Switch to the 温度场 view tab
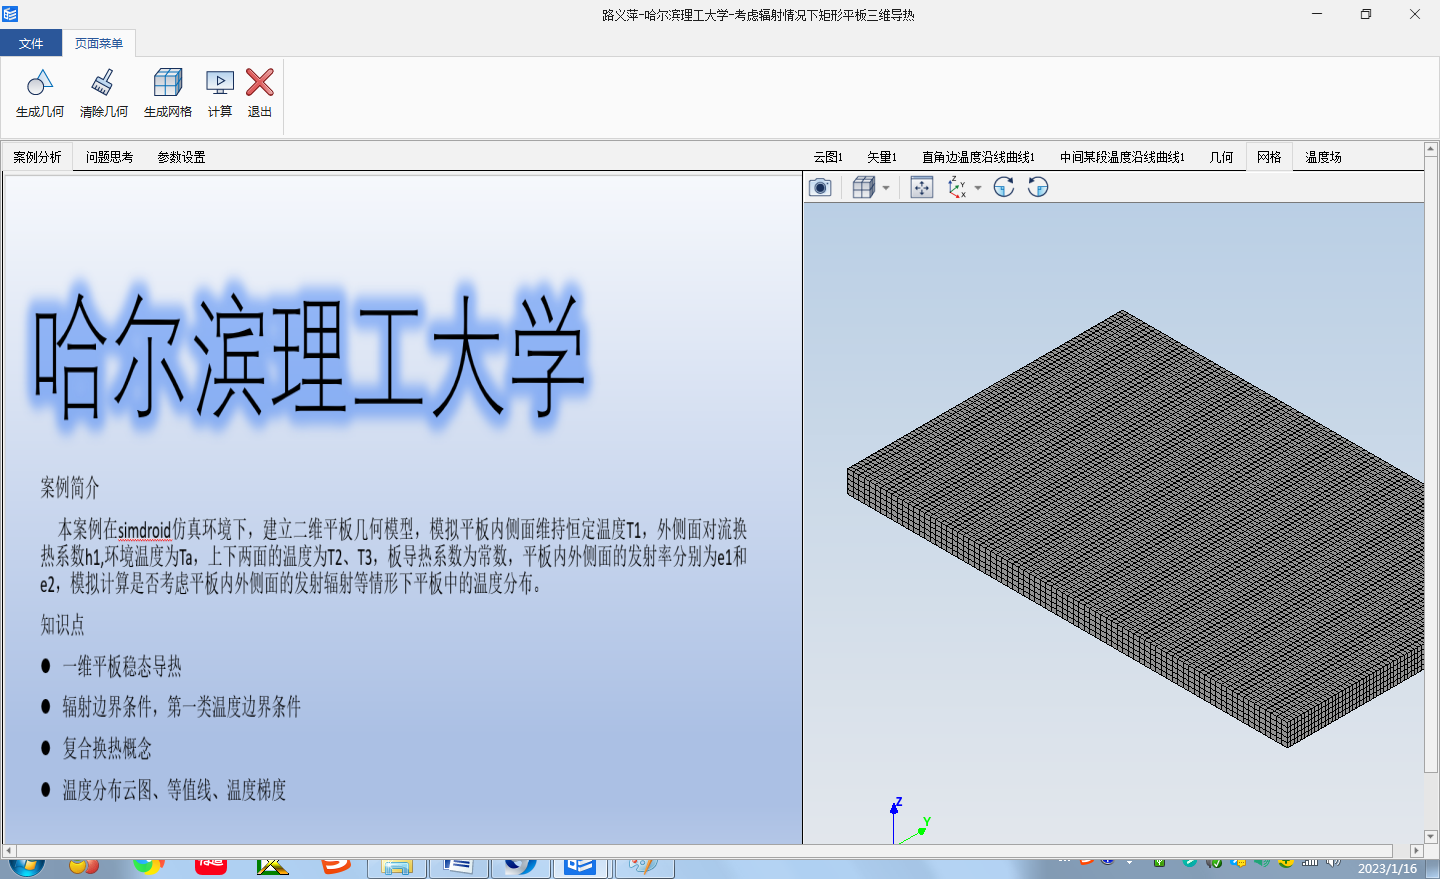Image resolution: width=1440 pixels, height=879 pixels. point(1323,157)
